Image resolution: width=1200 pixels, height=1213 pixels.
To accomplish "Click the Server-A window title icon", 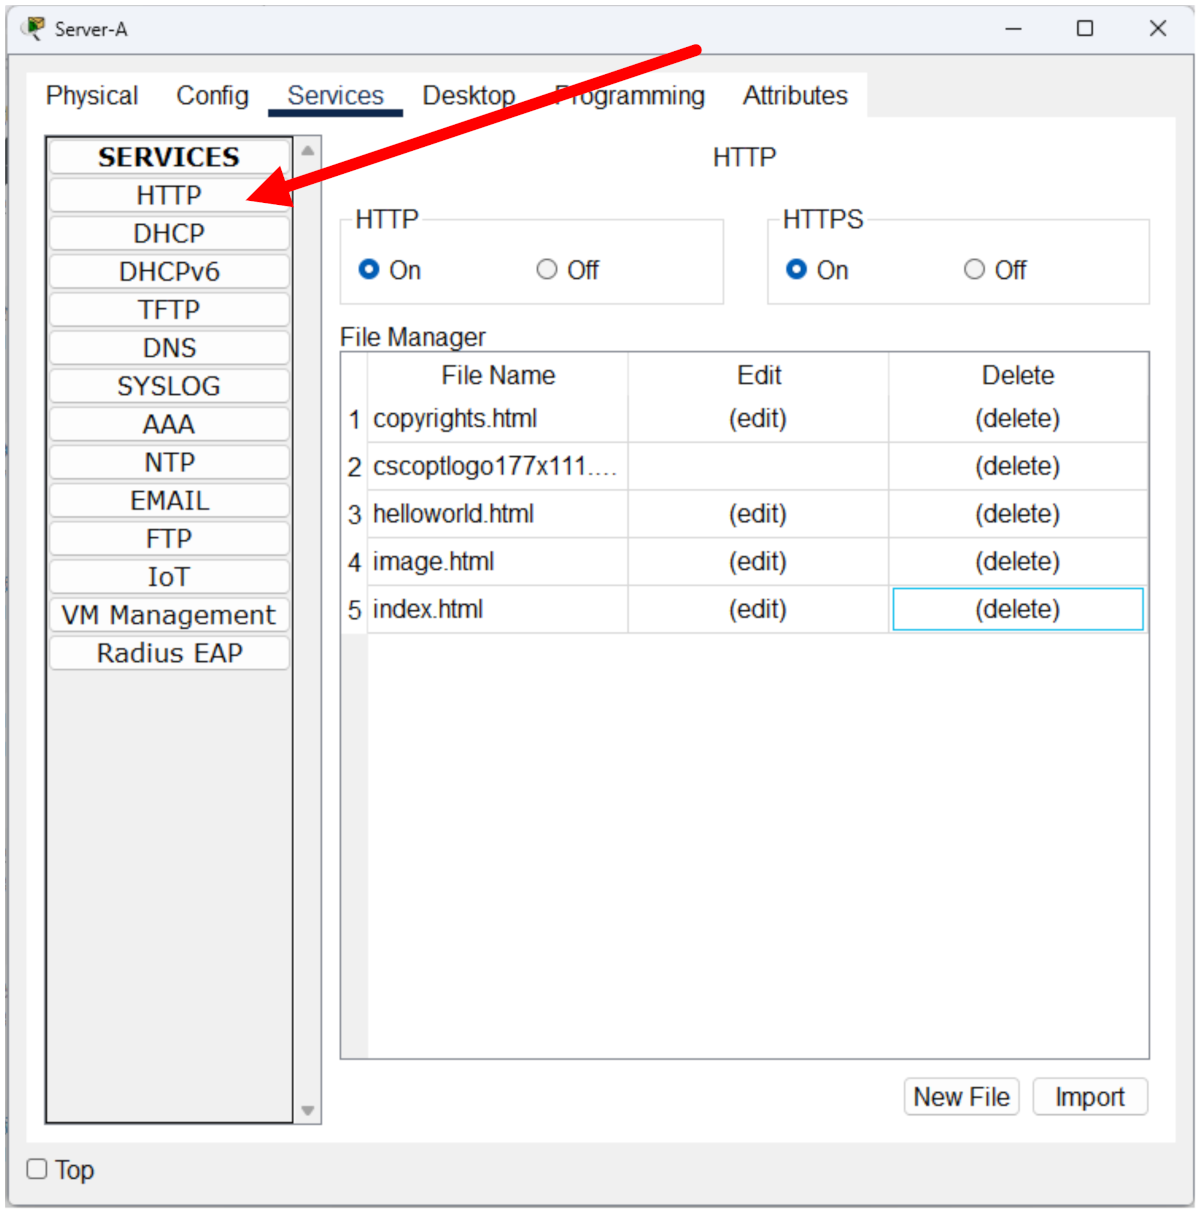I will click(34, 29).
